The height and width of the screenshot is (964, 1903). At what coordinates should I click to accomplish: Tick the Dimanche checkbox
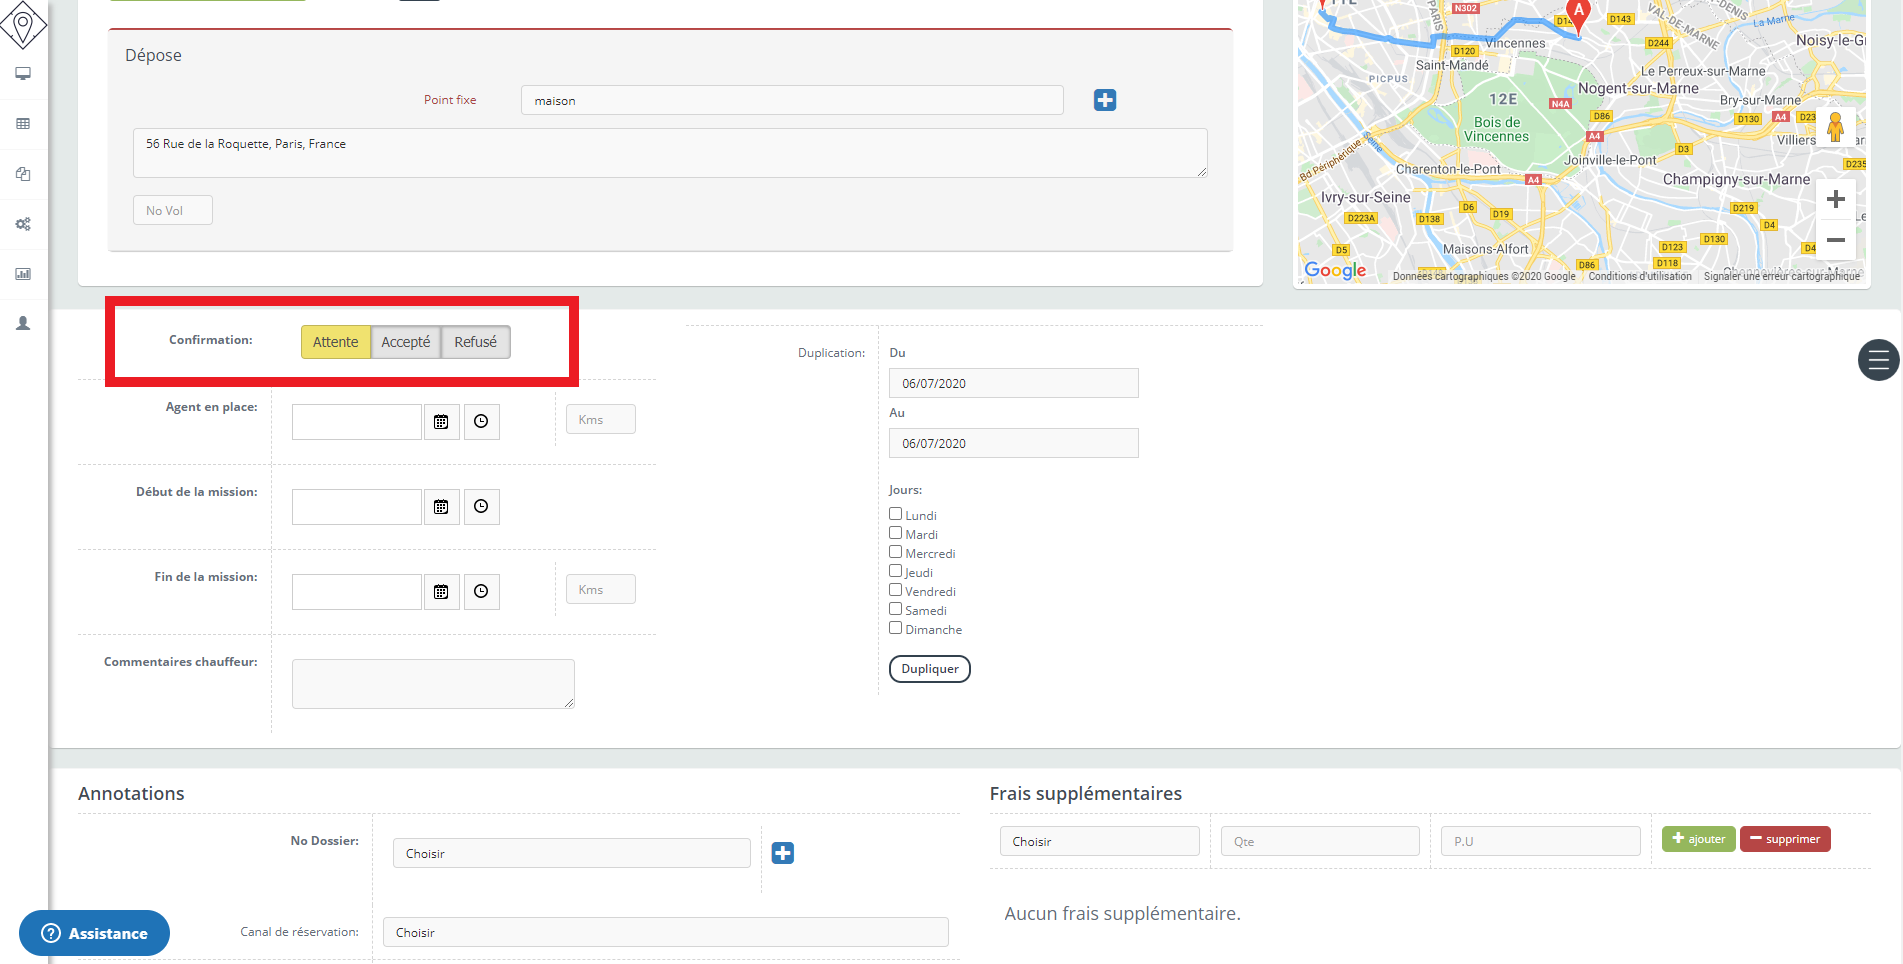tap(896, 628)
